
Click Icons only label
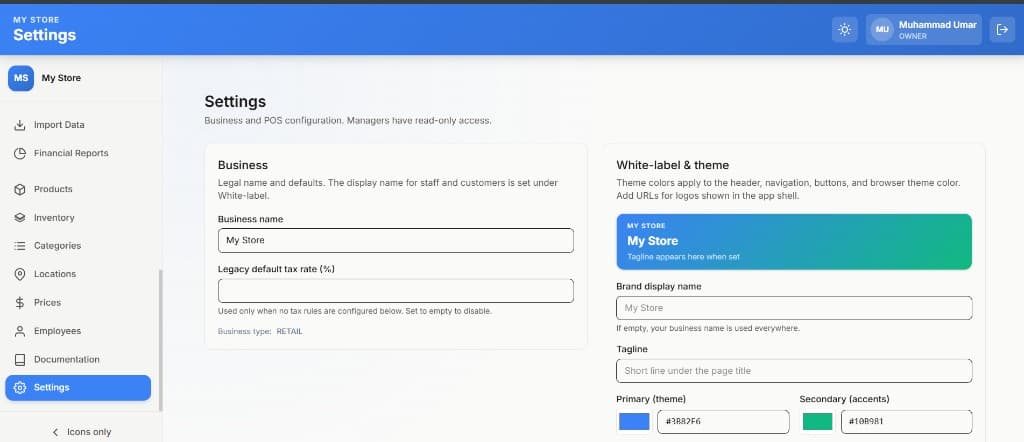coord(89,432)
